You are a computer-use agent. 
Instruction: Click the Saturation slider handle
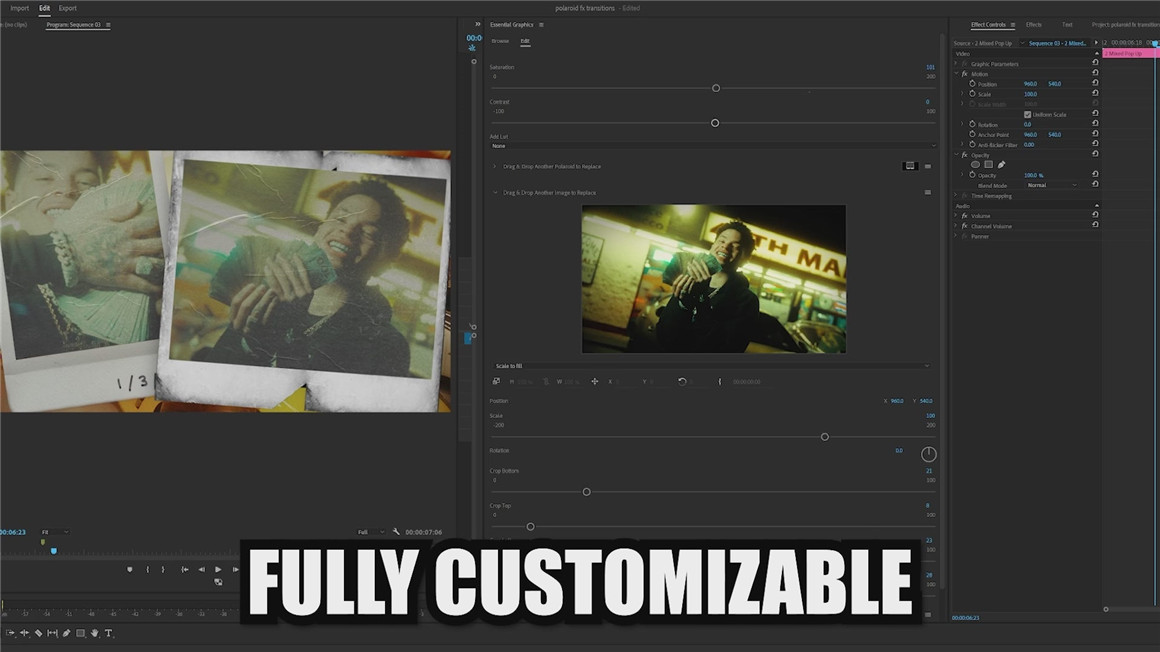715,88
